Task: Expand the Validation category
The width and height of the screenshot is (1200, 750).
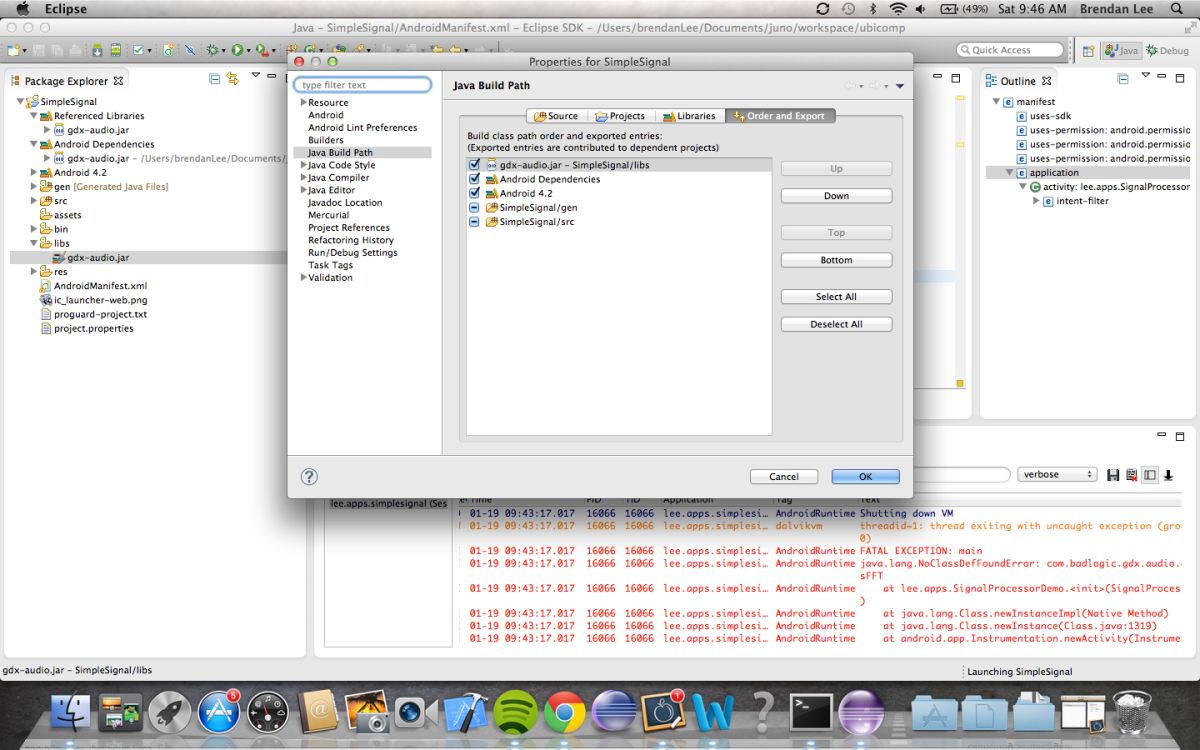Action: tap(303, 277)
